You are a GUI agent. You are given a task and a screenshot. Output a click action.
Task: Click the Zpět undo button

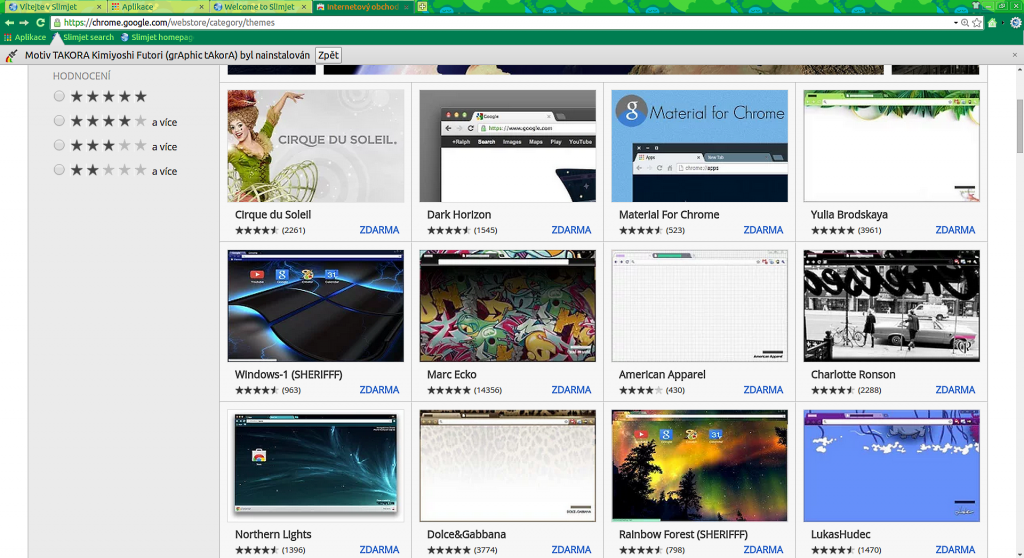pos(328,56)
